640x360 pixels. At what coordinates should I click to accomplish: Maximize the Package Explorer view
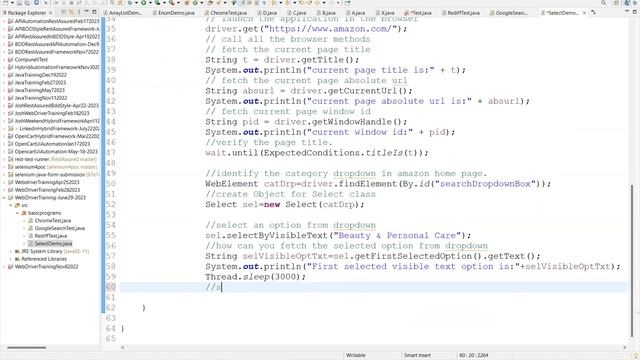(x=94, y=12)
